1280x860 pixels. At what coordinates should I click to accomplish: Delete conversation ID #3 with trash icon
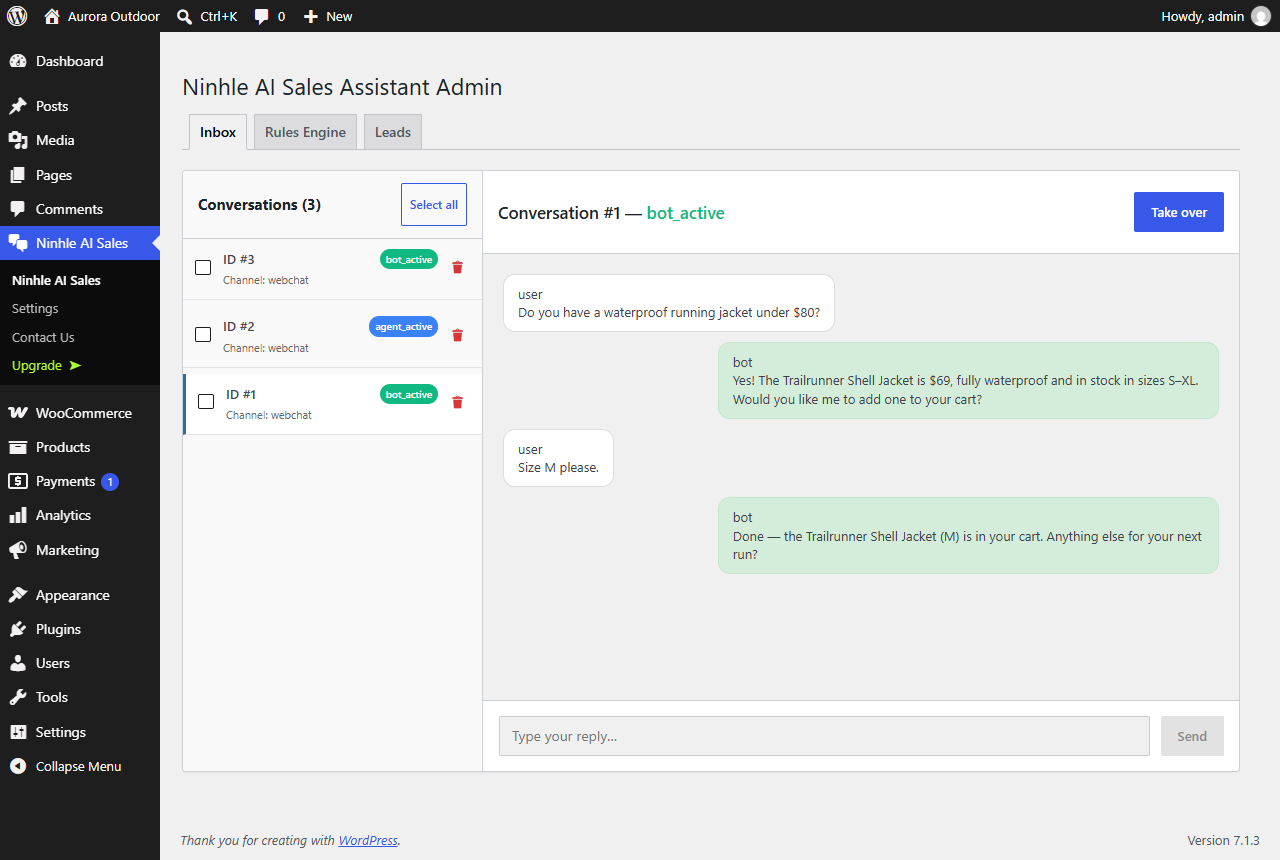(x=458, y=267)
